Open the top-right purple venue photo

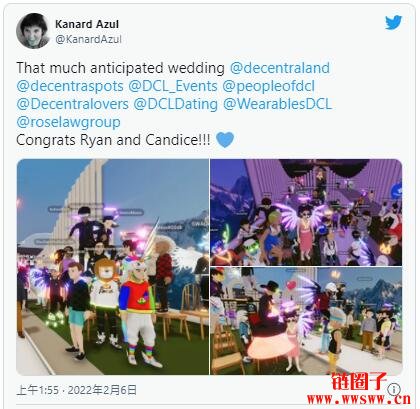[x=306, y=212]
